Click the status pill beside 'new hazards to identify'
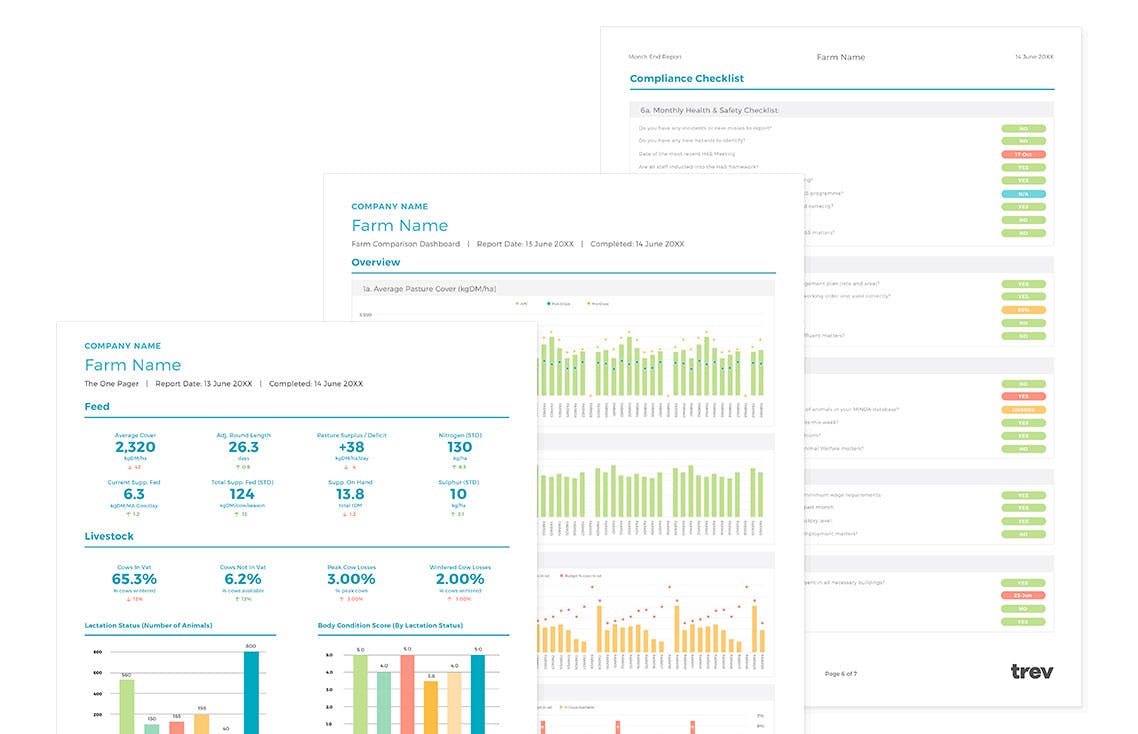 tap(1023, 142)
